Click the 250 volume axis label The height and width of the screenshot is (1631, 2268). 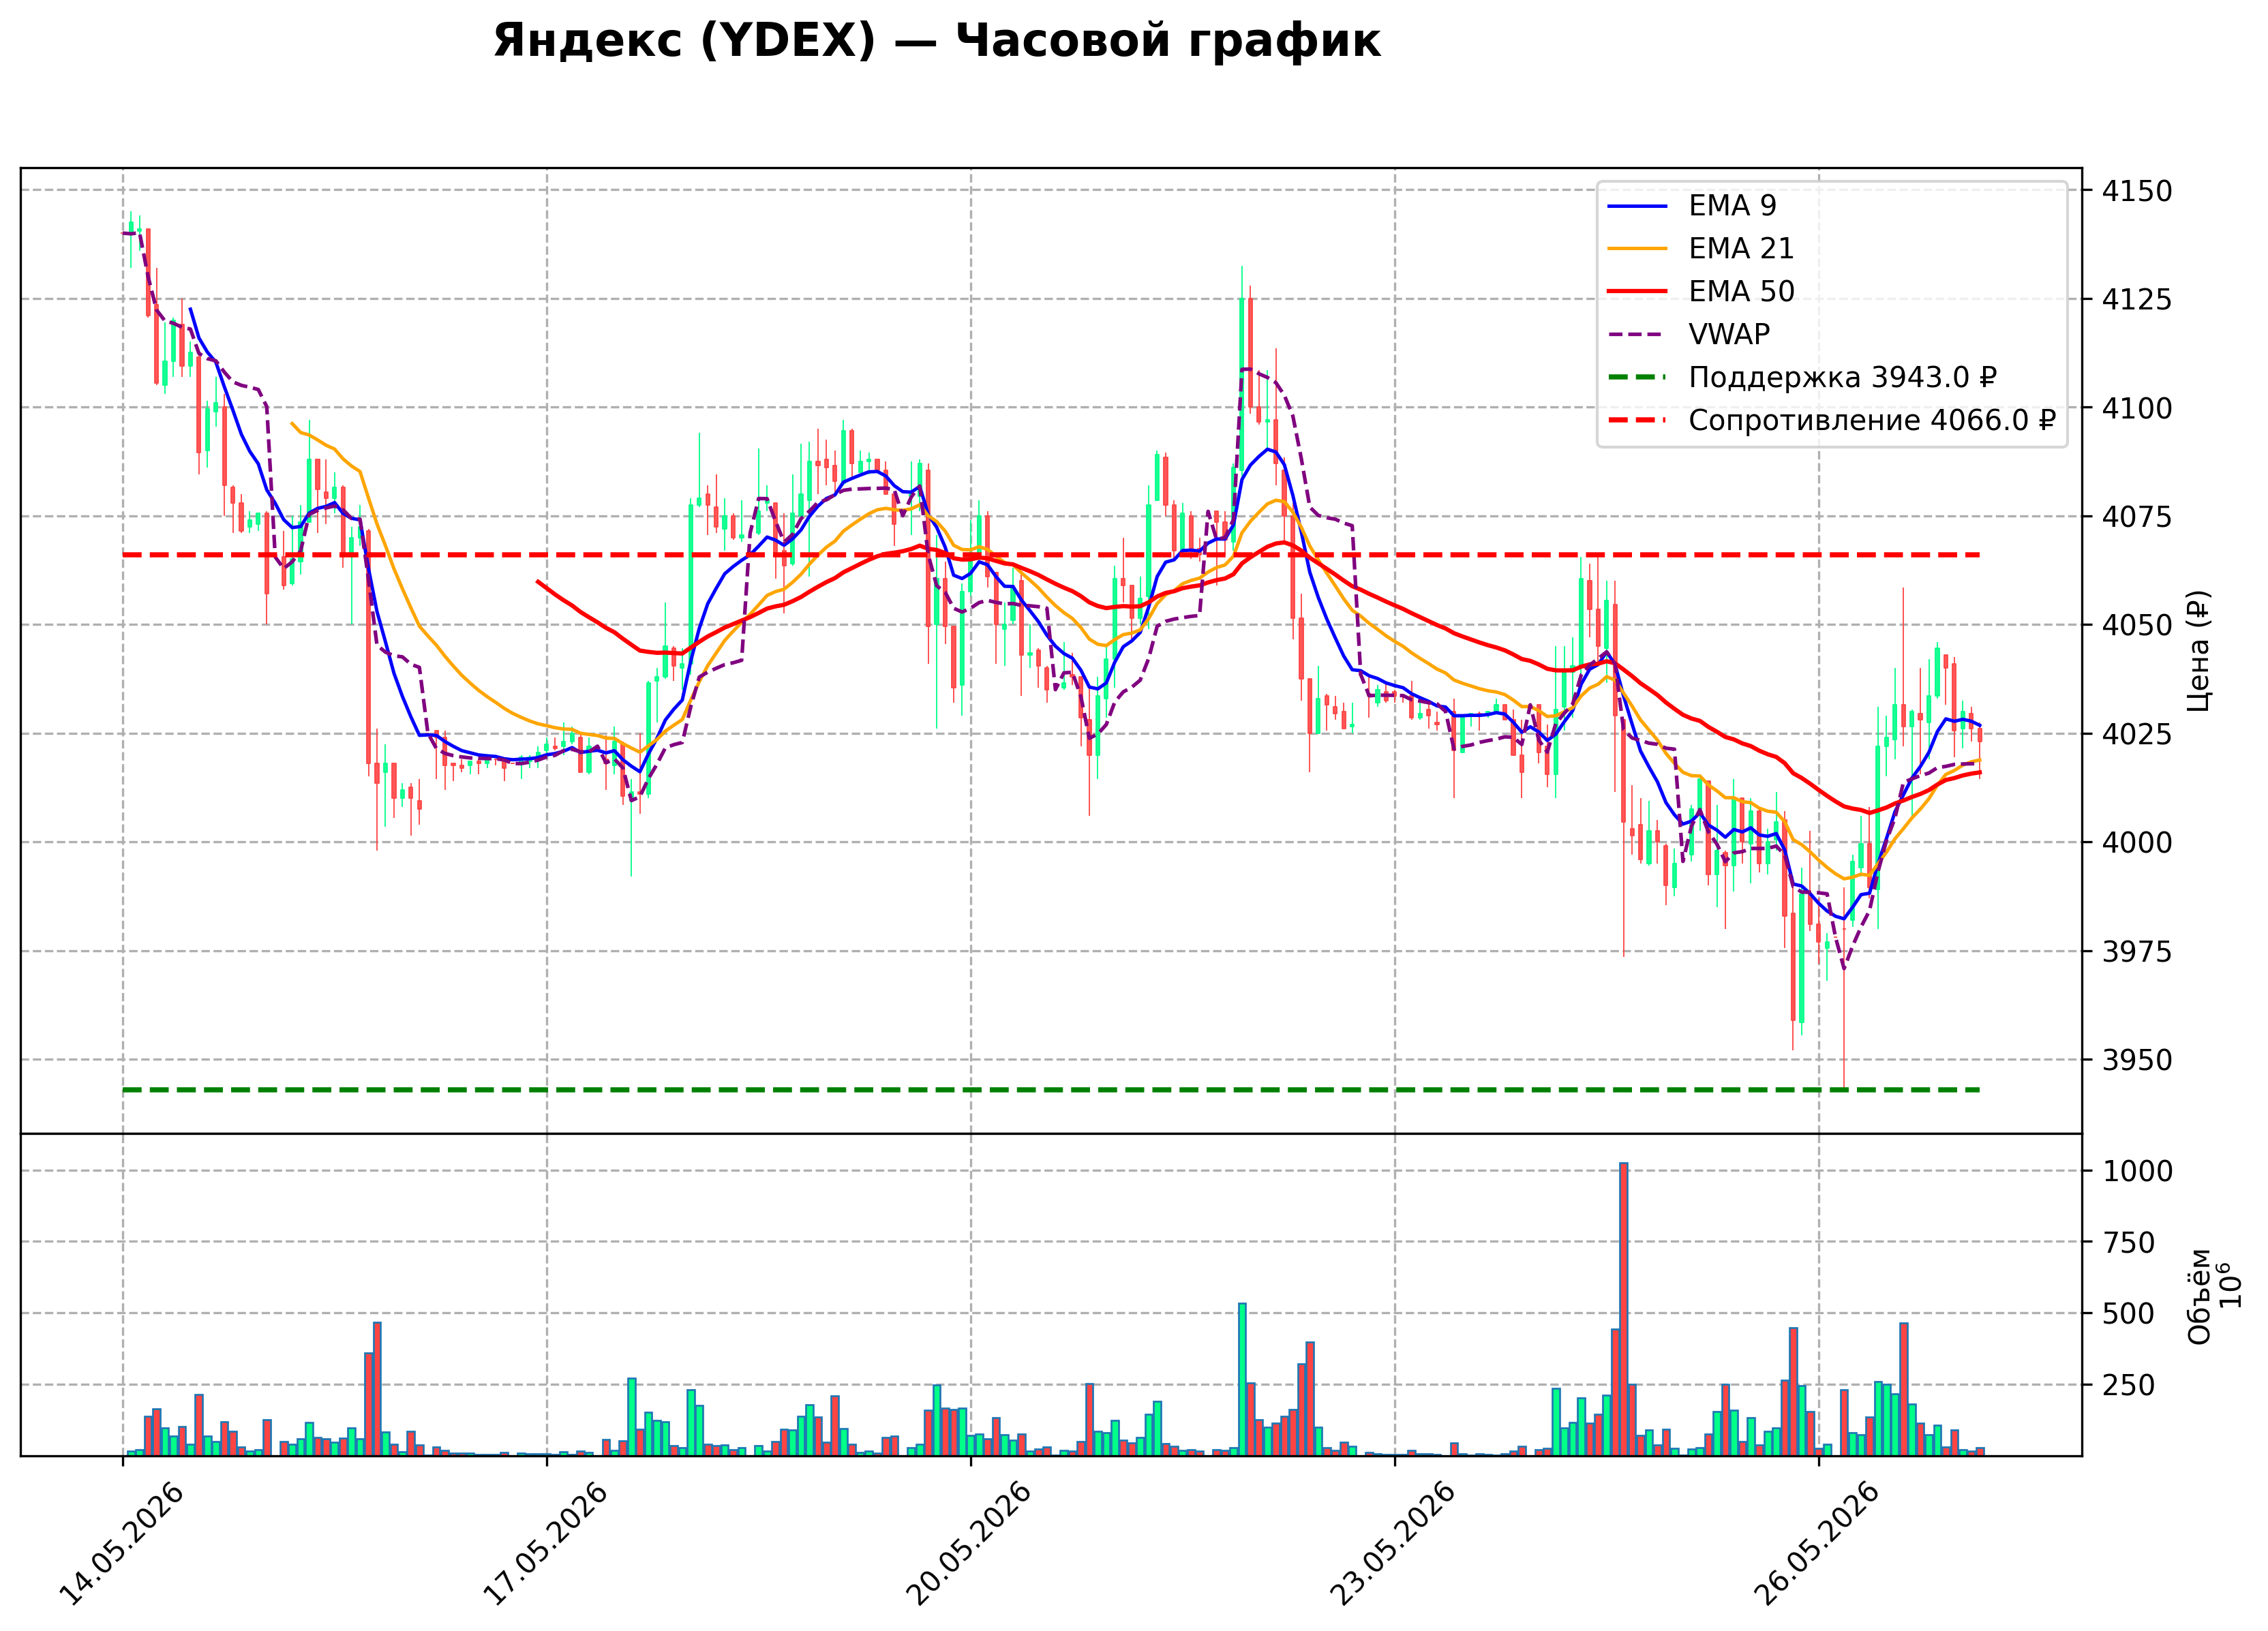tap(2128, 1385)
